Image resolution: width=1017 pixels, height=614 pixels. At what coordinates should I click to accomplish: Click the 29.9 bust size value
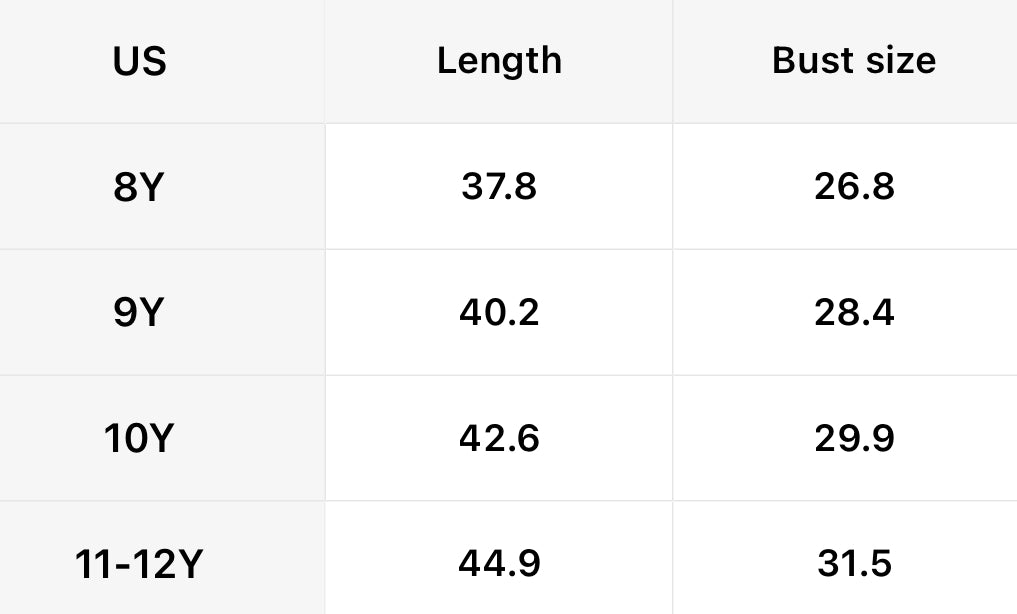(x=854, y=439)
